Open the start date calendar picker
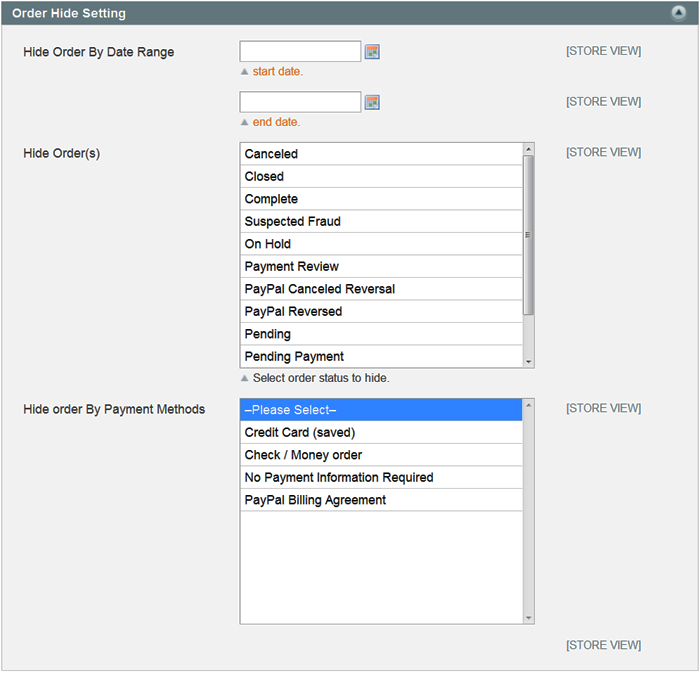 pos(372,52)
